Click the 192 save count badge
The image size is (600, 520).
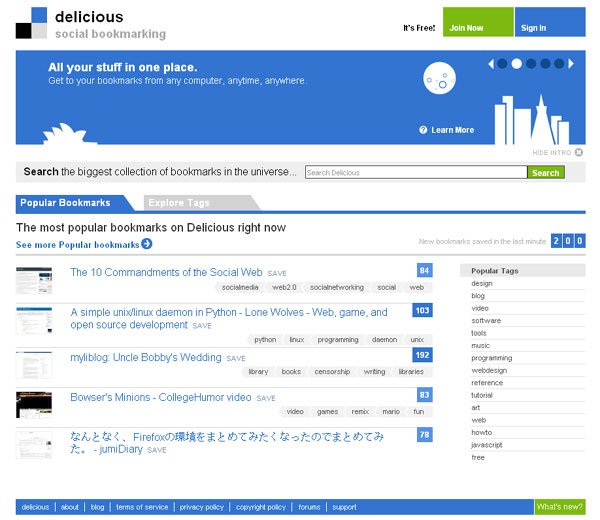pos(422,354)
